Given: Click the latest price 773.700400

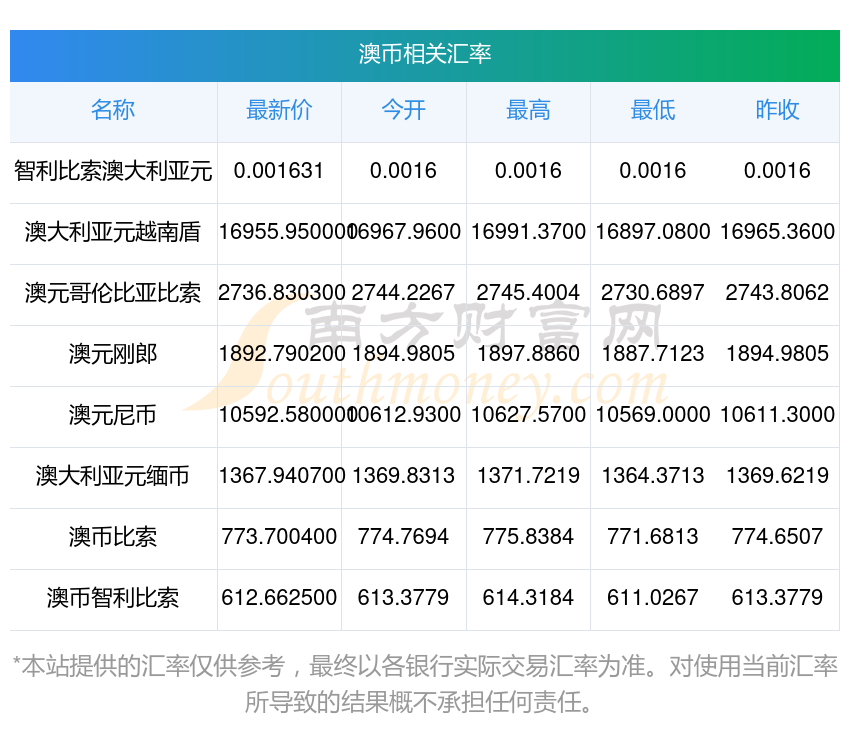Looking at the screenshot, I should (x=279, y=537).
